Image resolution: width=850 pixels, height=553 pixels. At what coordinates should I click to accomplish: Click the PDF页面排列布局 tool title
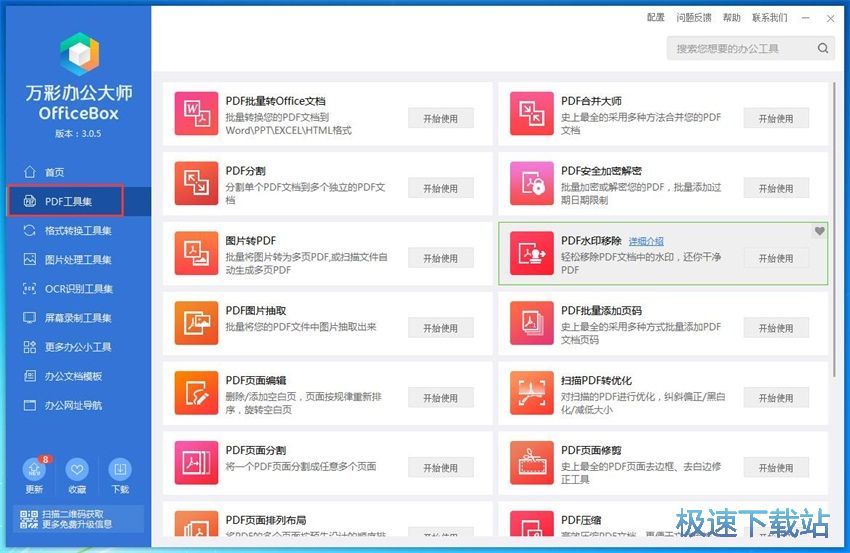(266, 520)
